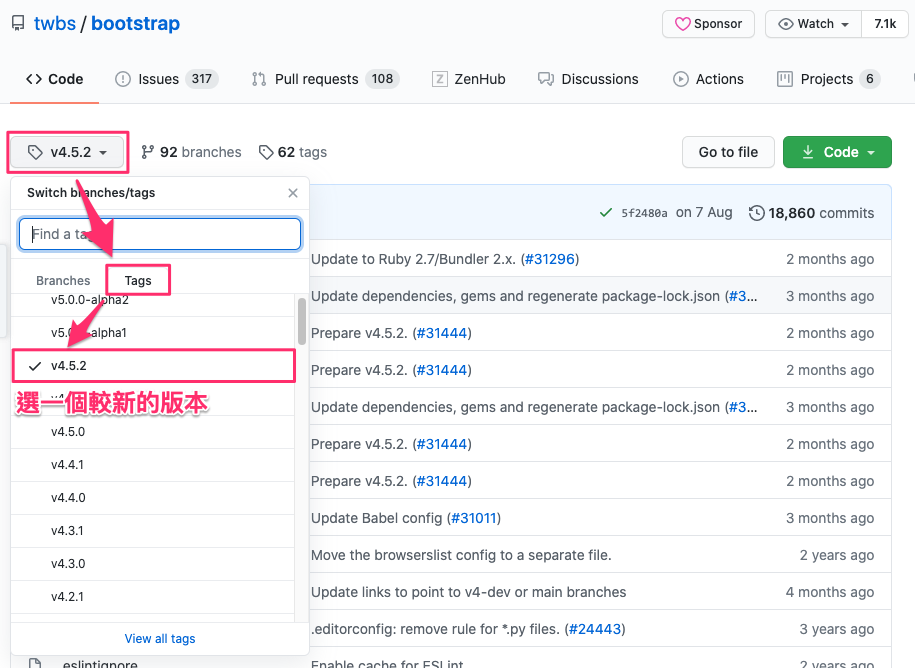
Task: Open commit hash 5f2480a
Action: coord(644,214)
